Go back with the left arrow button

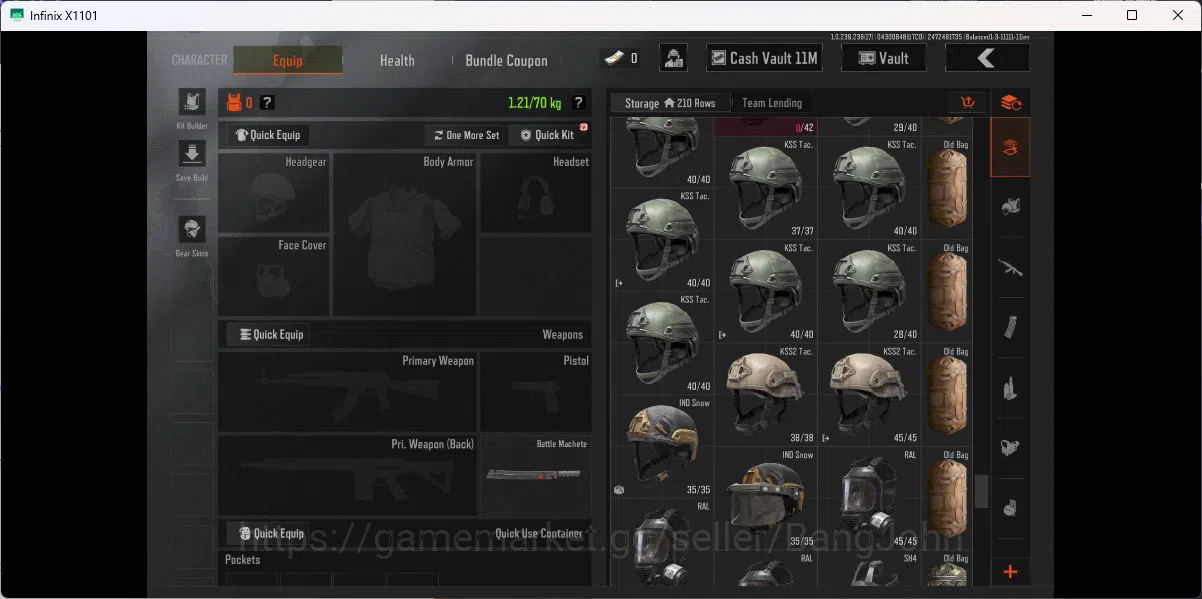tap(986, 58)
